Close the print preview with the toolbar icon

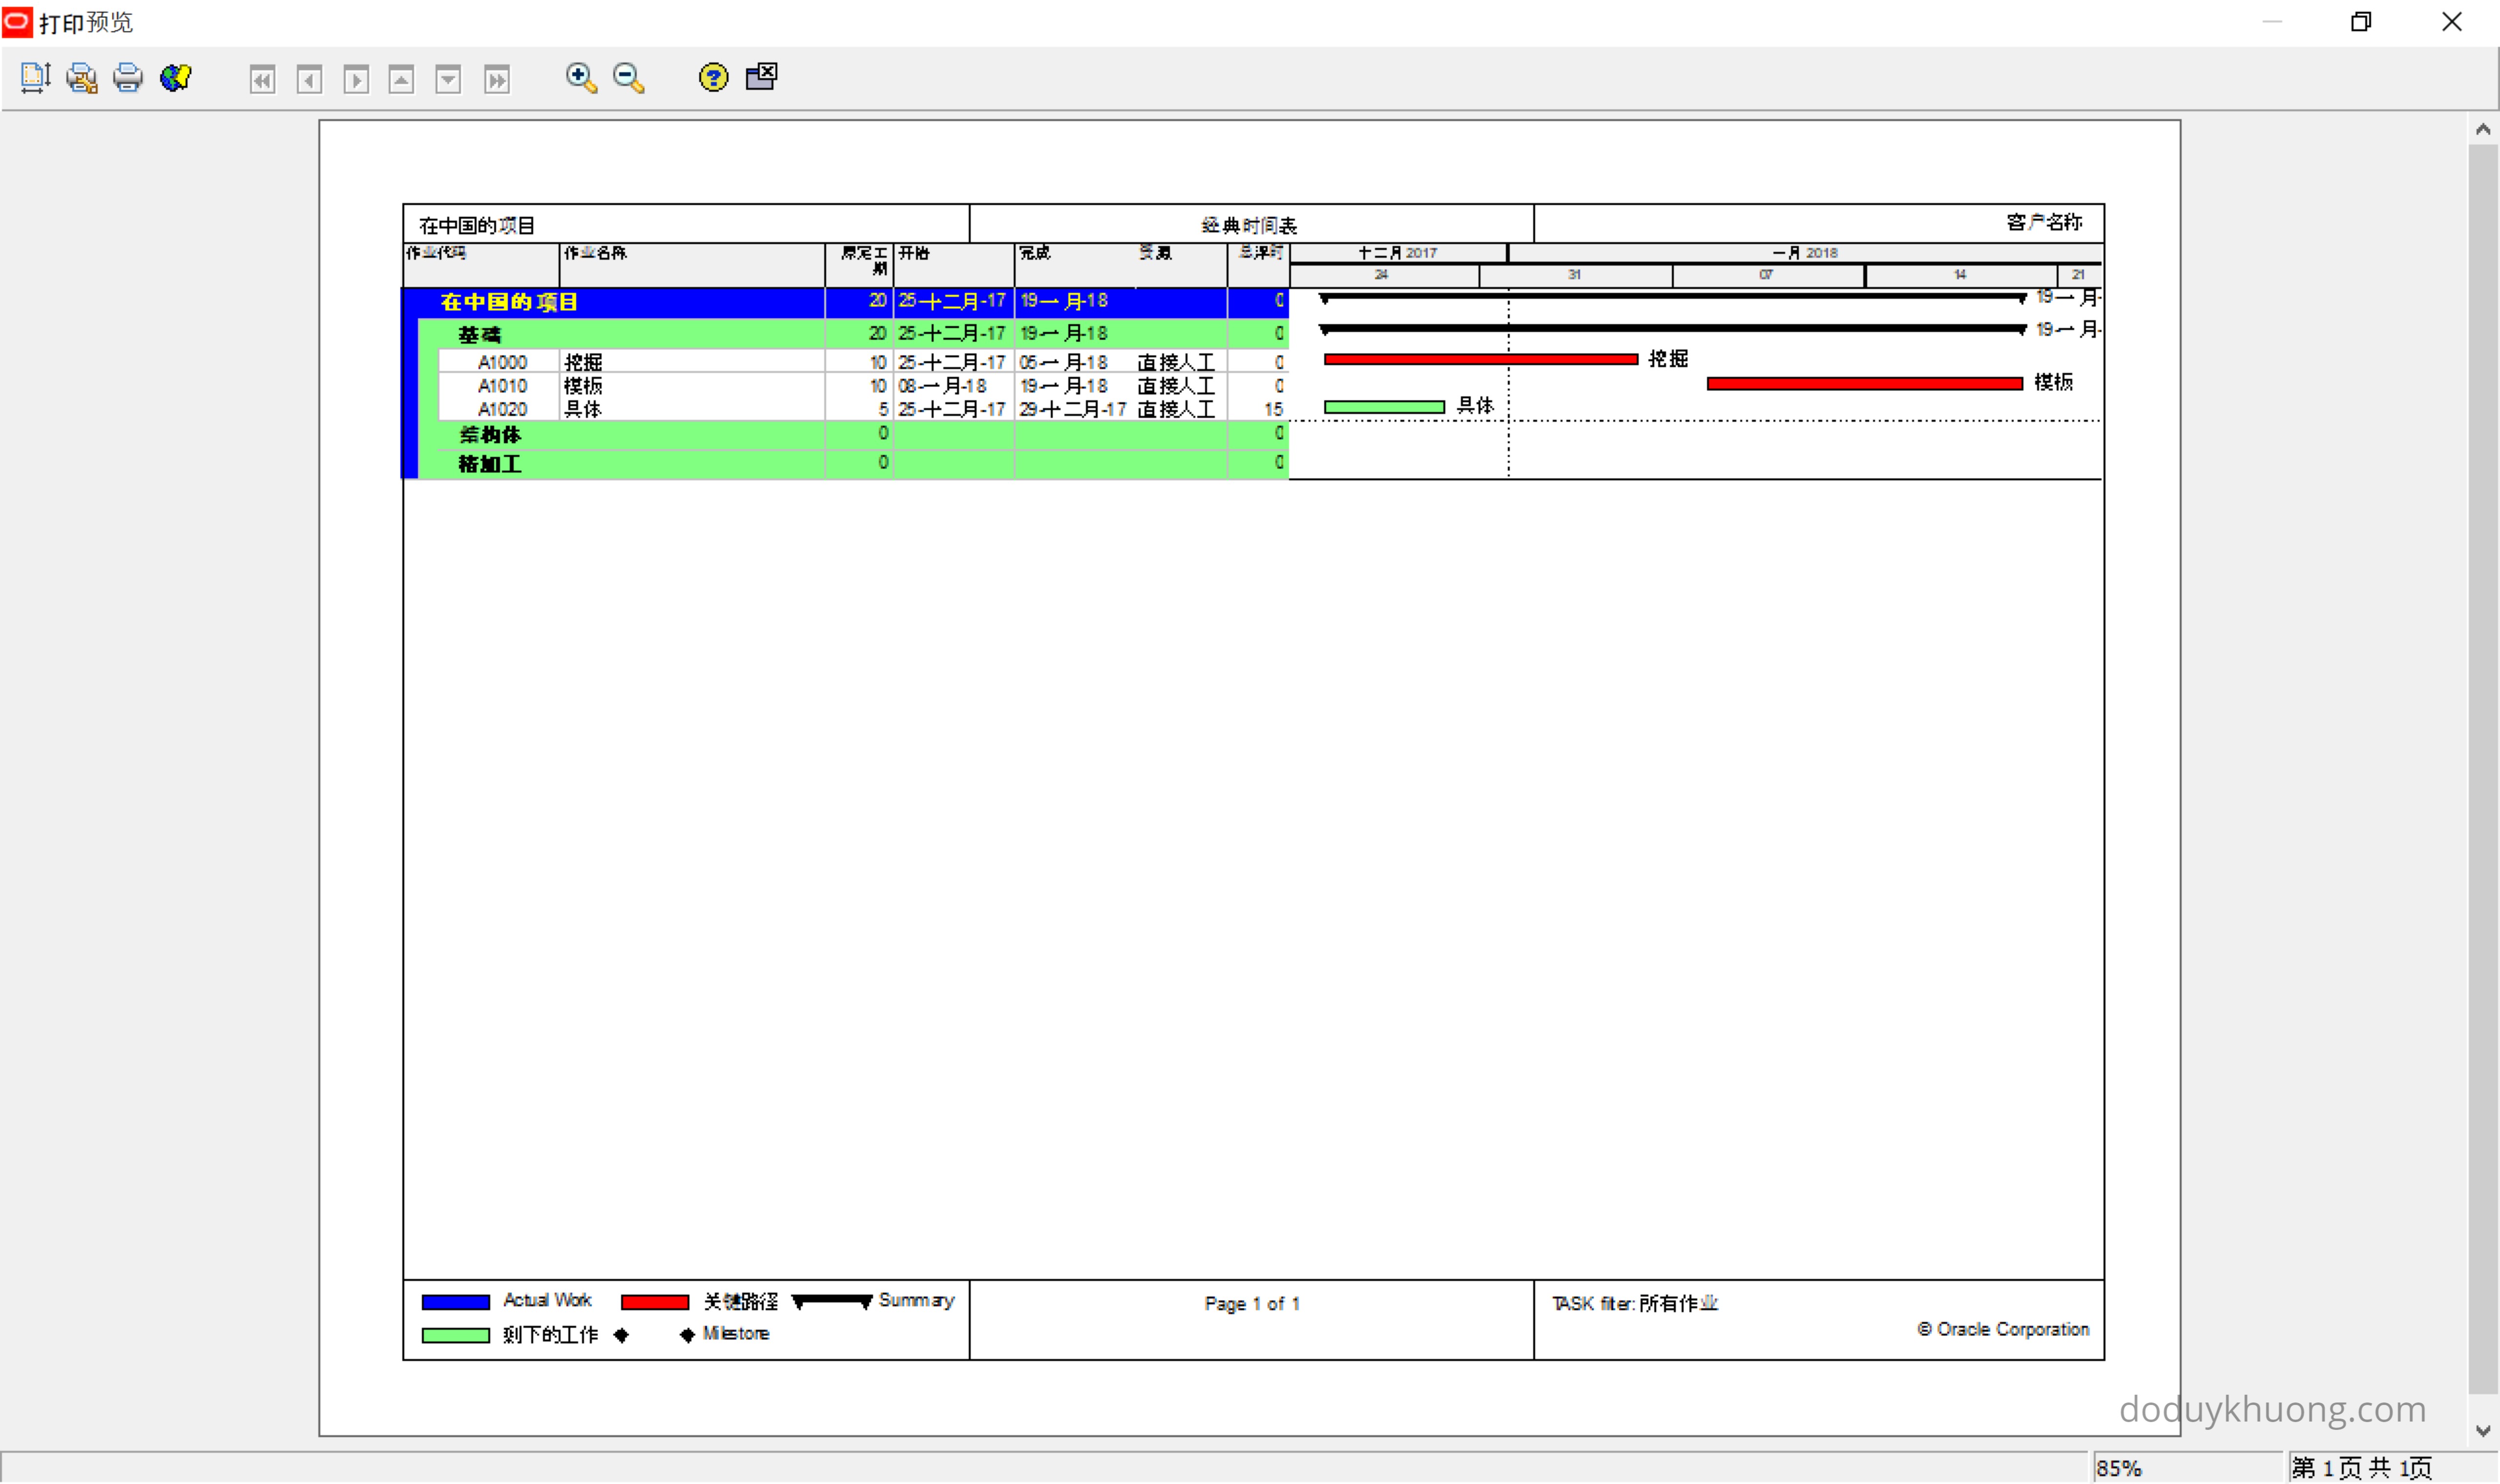tap(761, 76)
